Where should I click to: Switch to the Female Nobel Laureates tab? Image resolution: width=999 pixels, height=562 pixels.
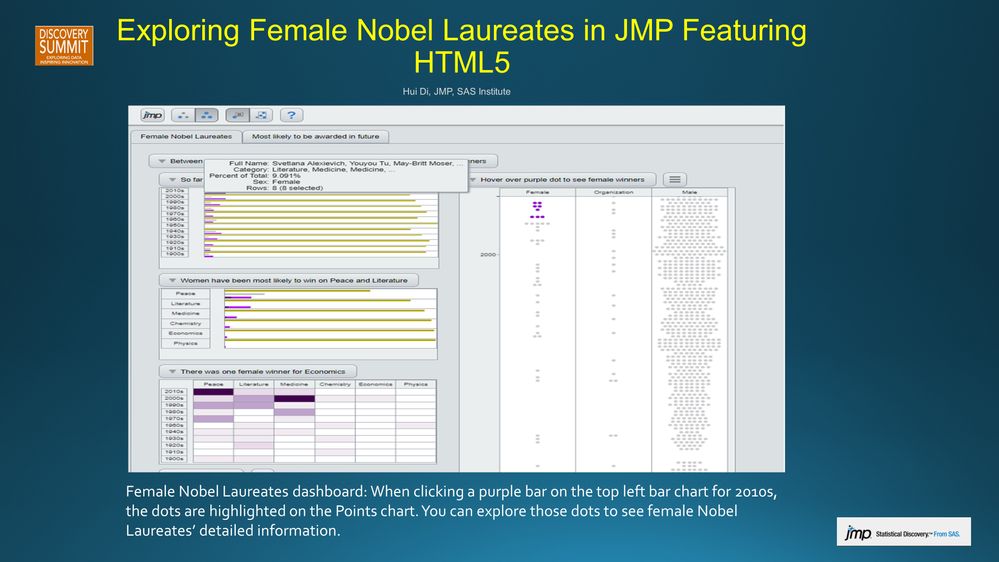(186, 136)
